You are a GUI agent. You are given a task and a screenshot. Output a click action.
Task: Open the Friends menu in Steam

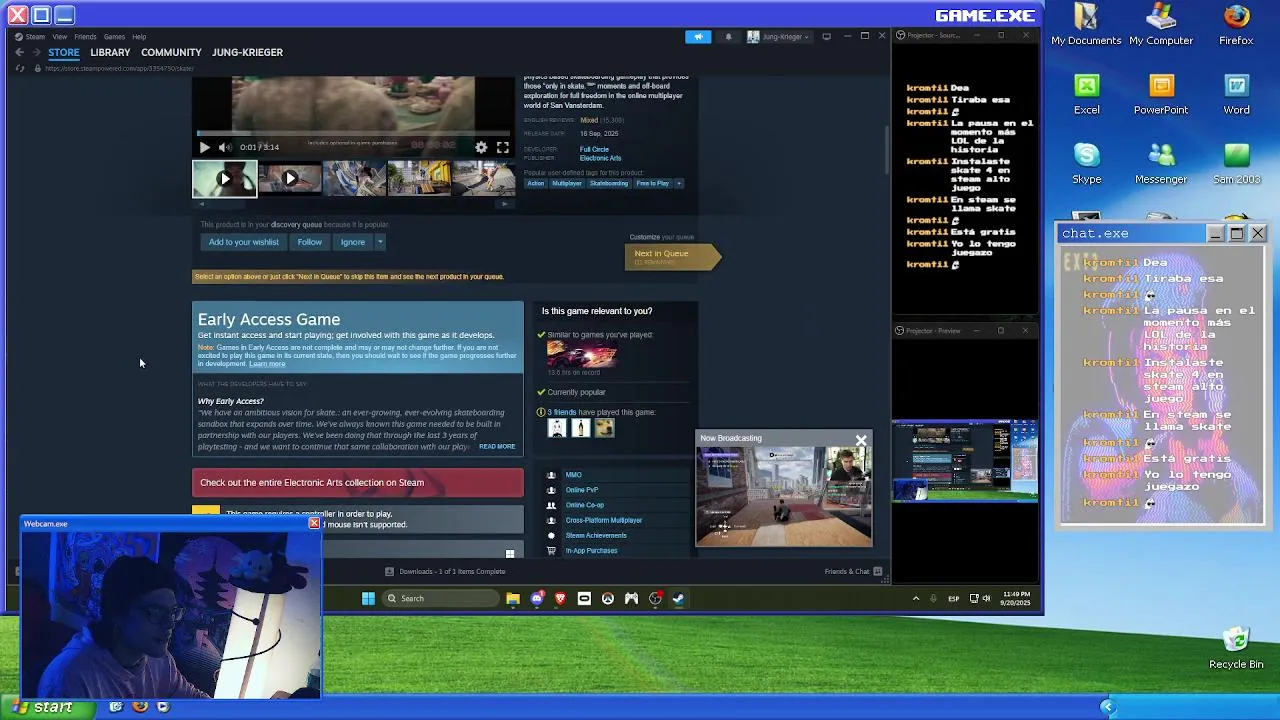(x=85, y=37)
